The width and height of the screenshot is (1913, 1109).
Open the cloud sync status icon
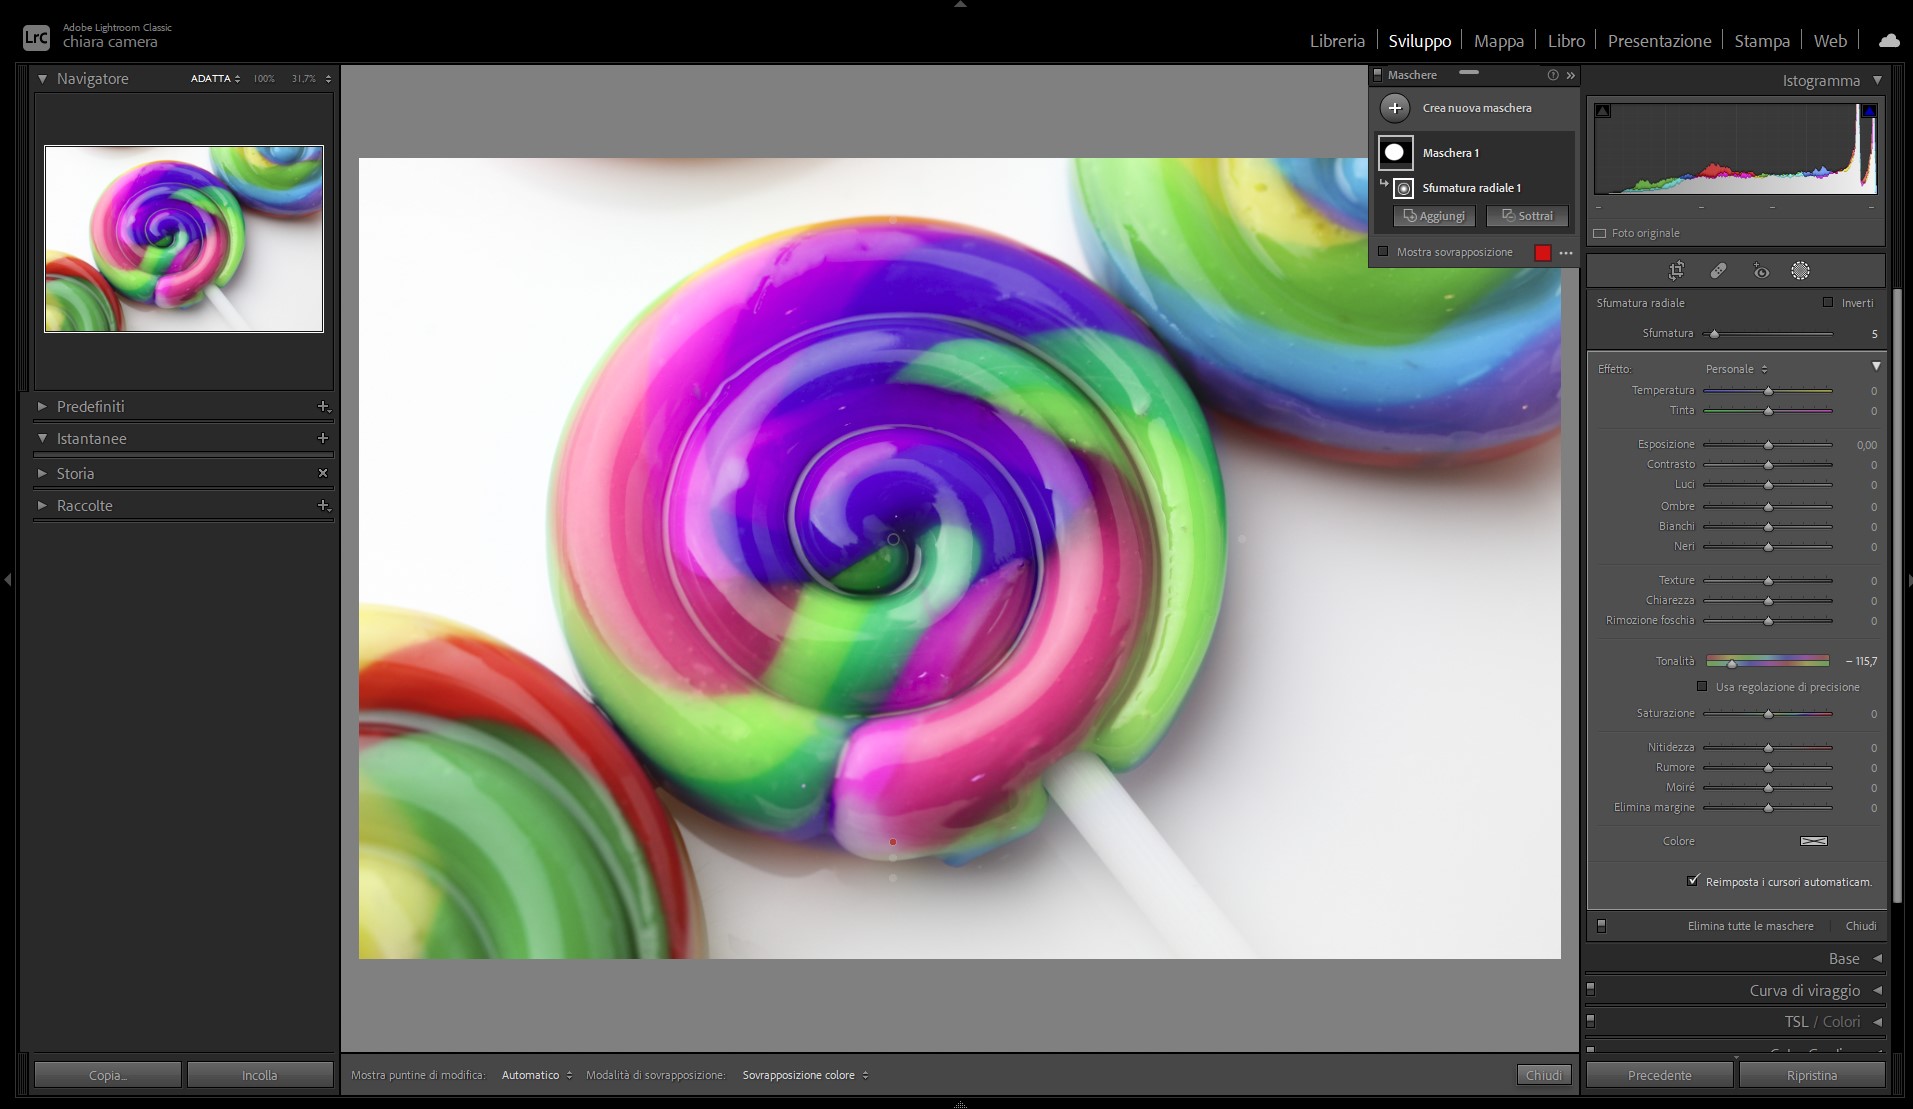(x=1888, y=41)
